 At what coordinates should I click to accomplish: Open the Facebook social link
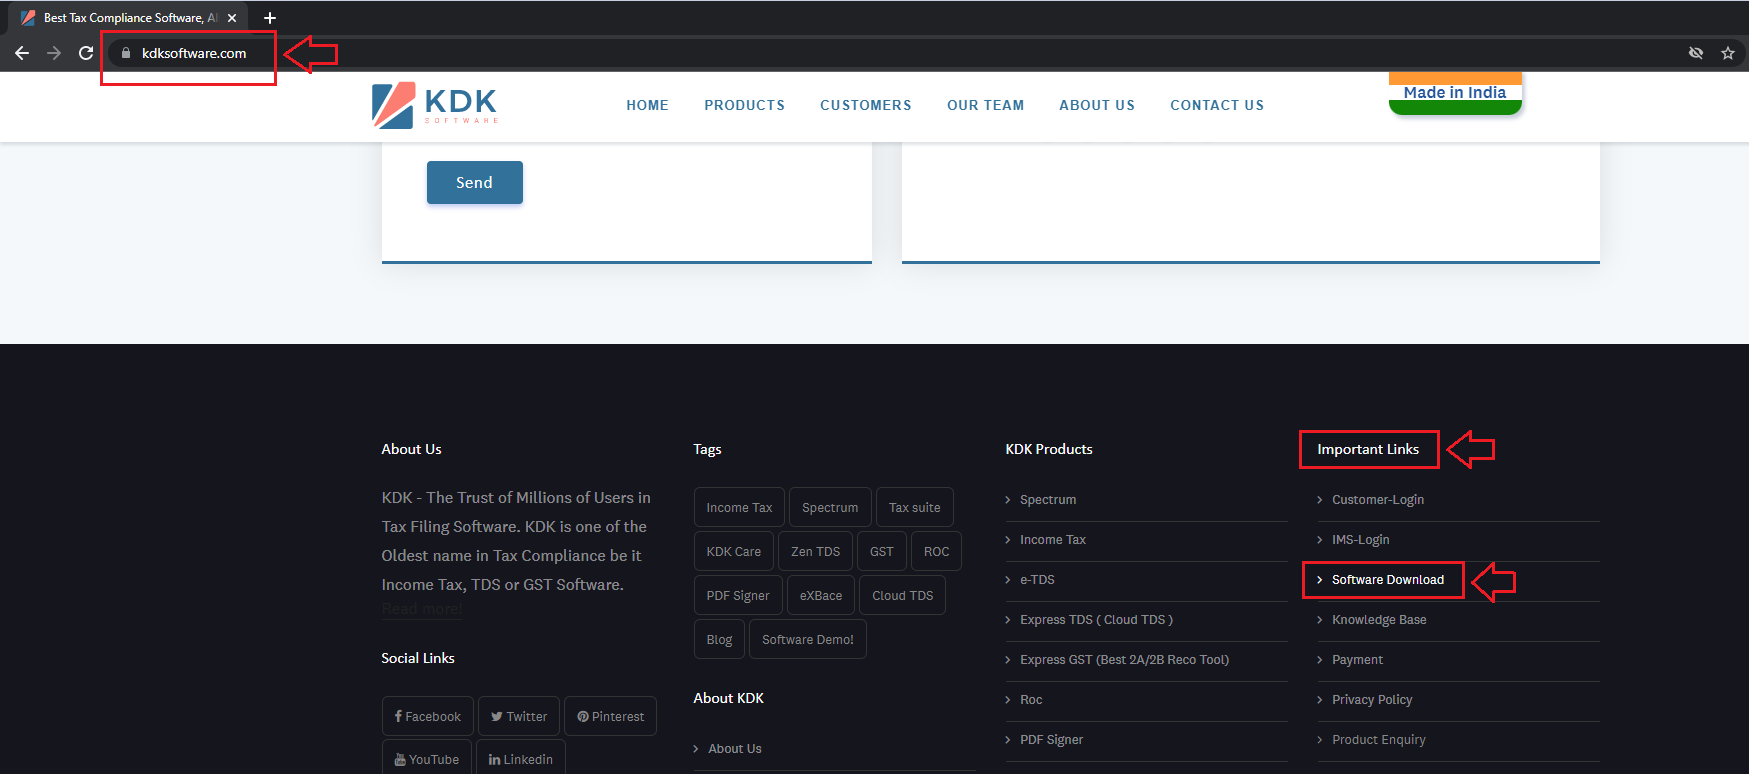428,716
